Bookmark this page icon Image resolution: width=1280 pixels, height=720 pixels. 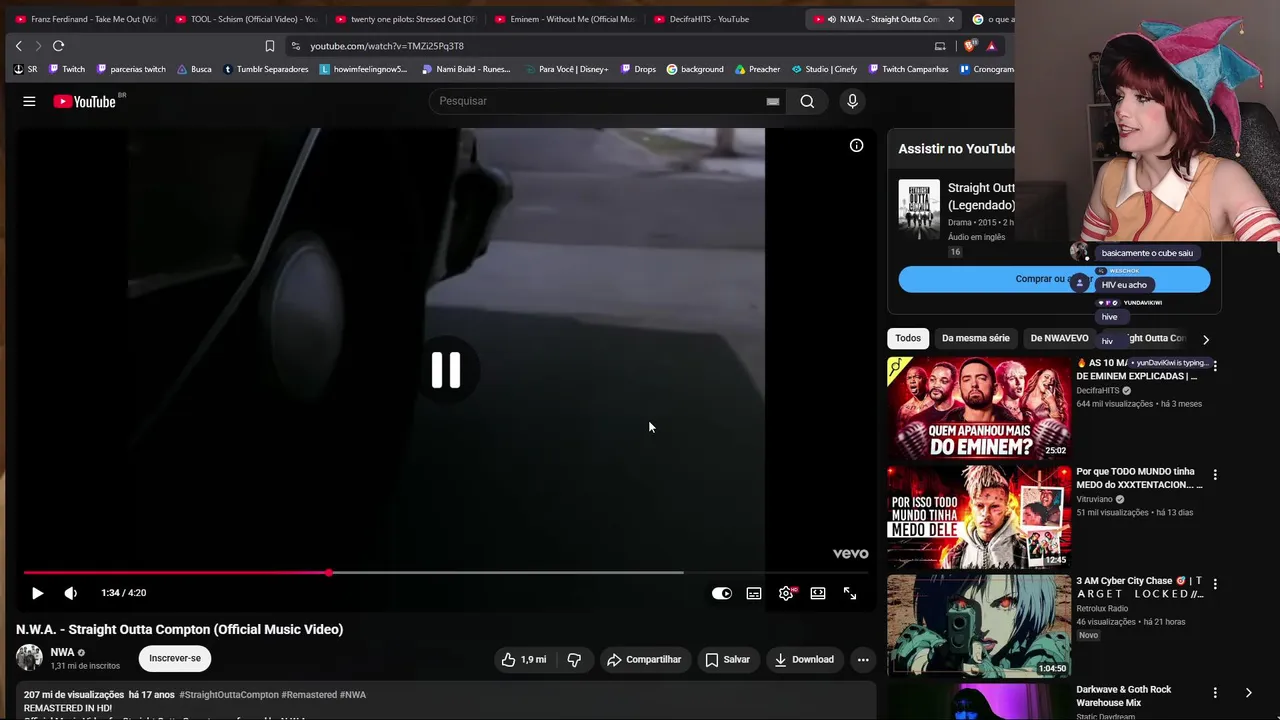tap(269, 46)
